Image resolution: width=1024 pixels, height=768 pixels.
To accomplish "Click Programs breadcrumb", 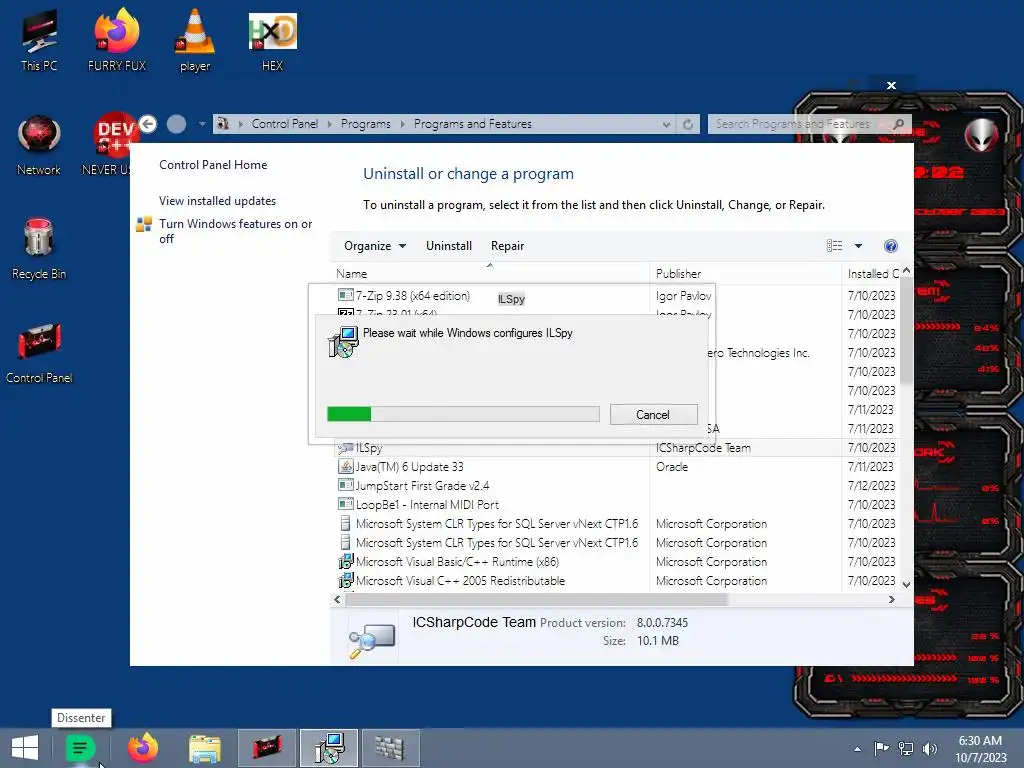I will [x=366, y=124].
